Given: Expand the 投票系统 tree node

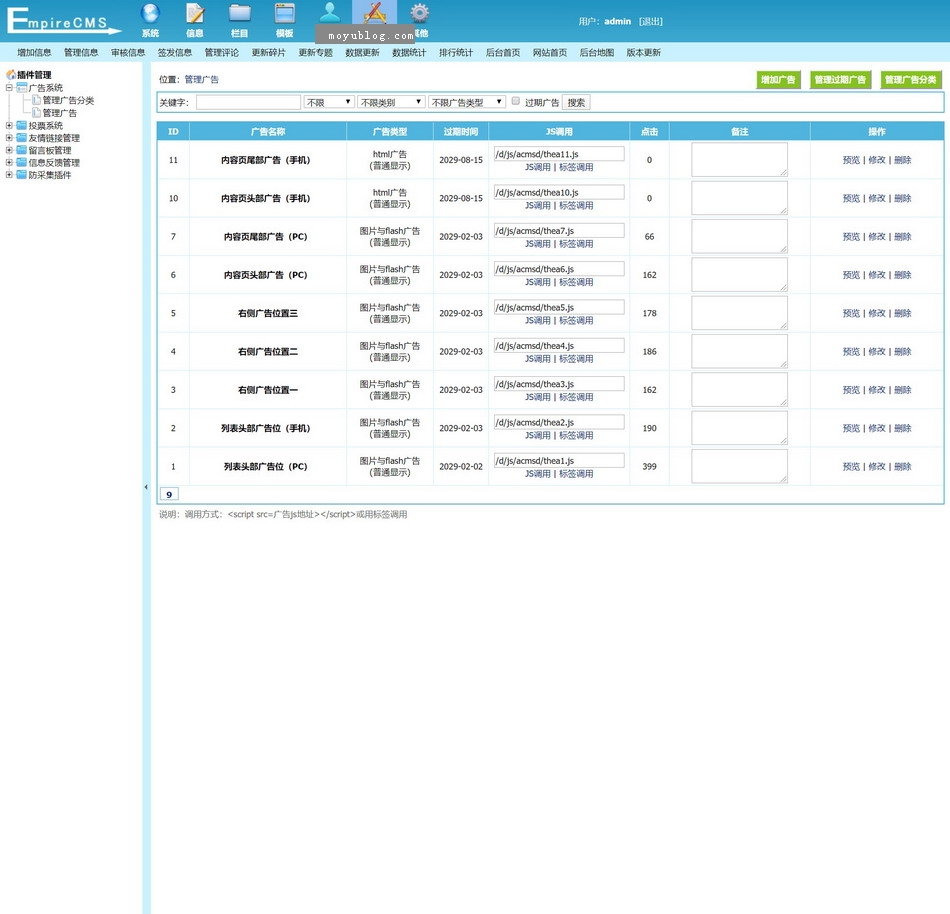Looking at the screenshot, I should coord(9,125).
